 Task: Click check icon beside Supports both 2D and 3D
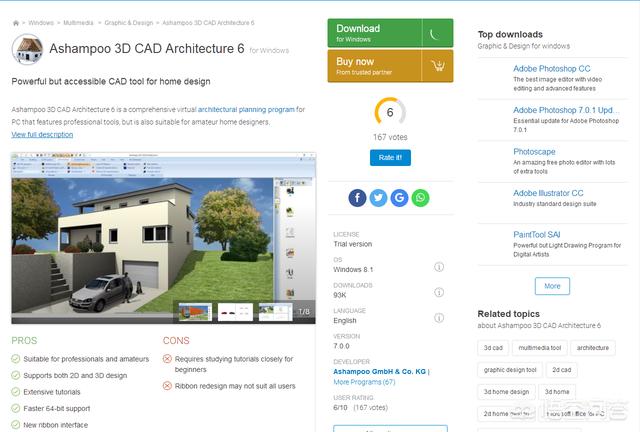(16, 375)
